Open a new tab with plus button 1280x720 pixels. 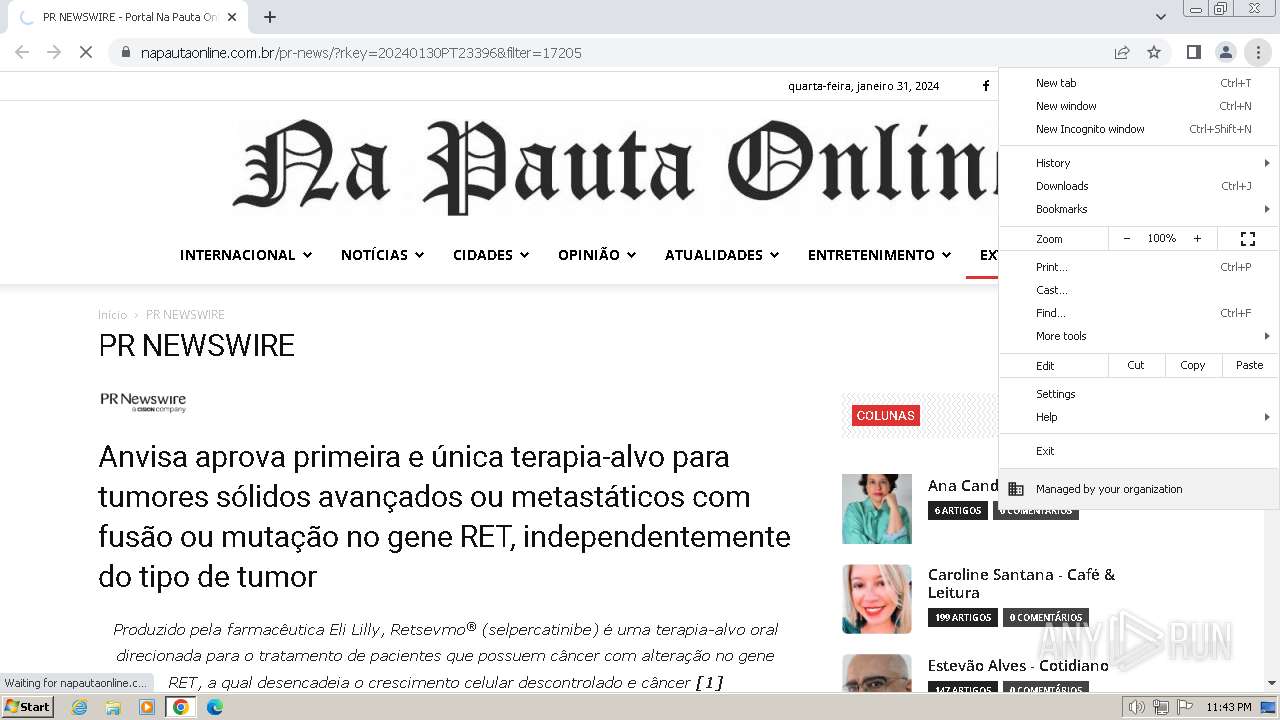(x=270, y=17)
